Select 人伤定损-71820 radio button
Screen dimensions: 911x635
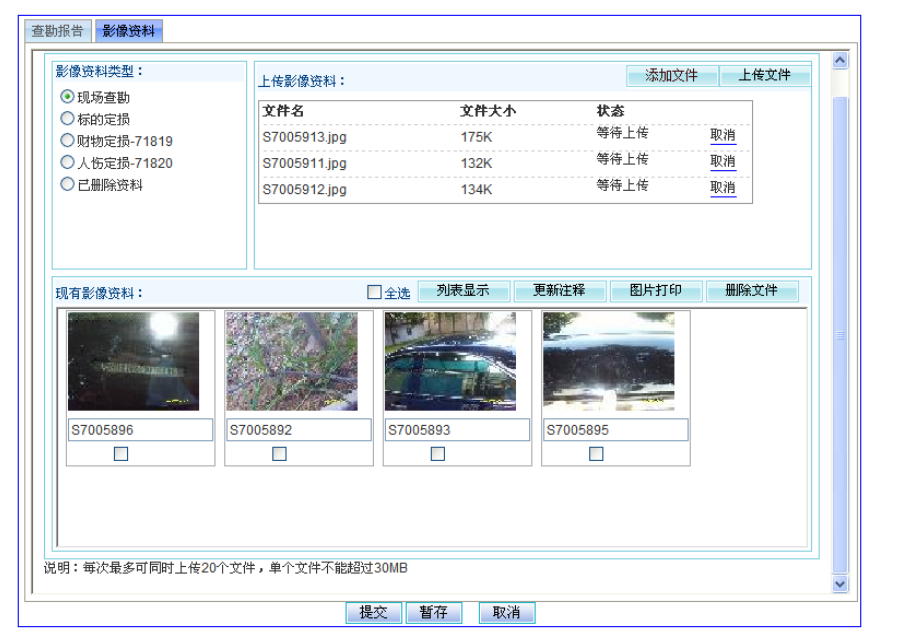(67, 163)
